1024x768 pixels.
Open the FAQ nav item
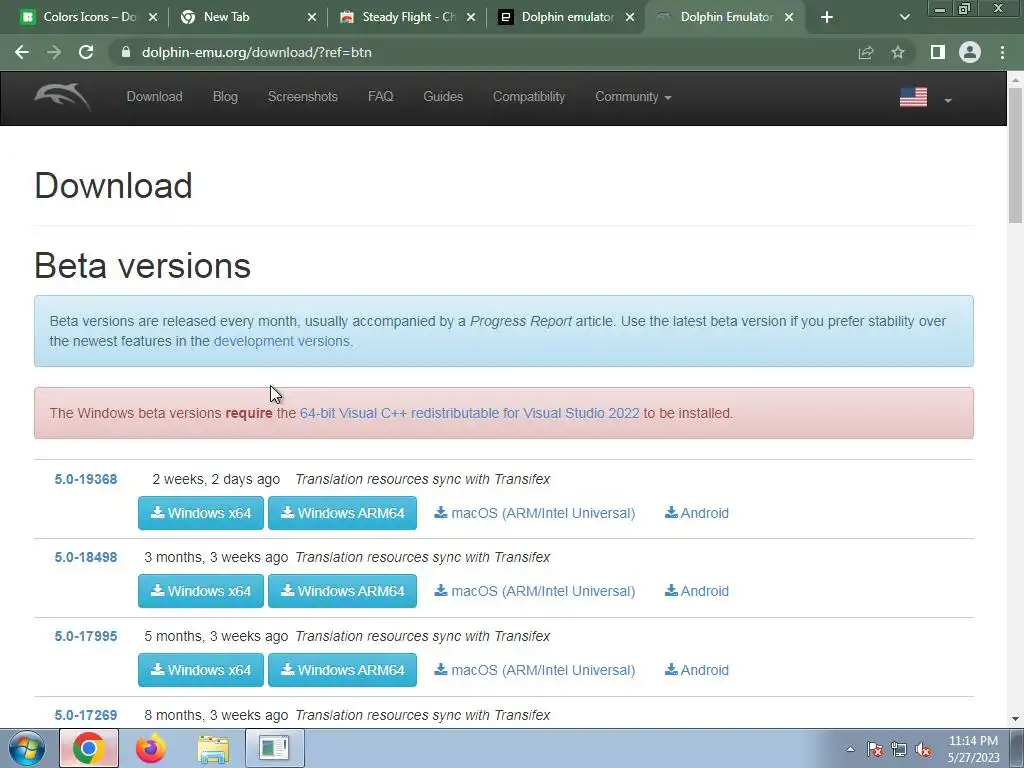coord(381,97)
